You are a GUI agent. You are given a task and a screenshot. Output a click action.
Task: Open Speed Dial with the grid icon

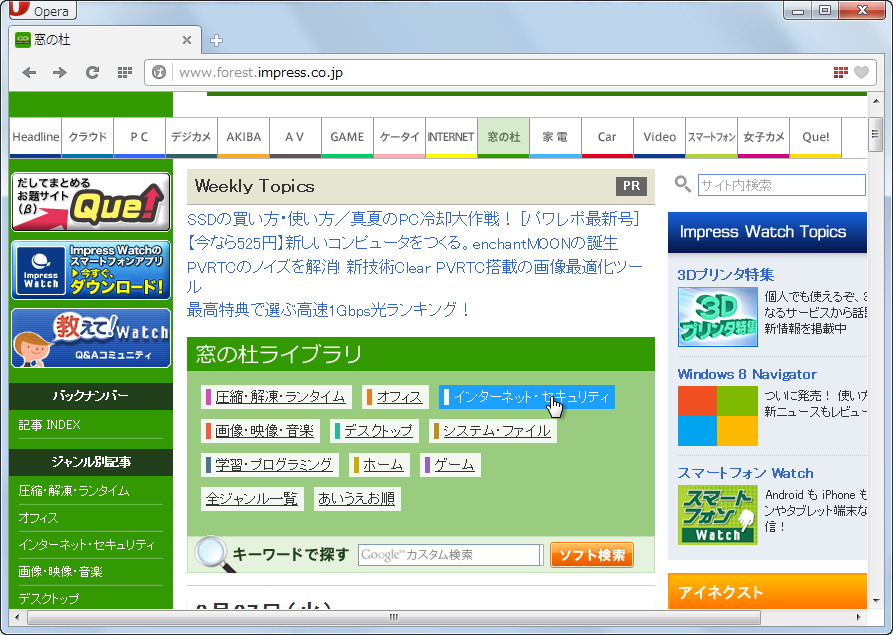click(x=124, y=72)
